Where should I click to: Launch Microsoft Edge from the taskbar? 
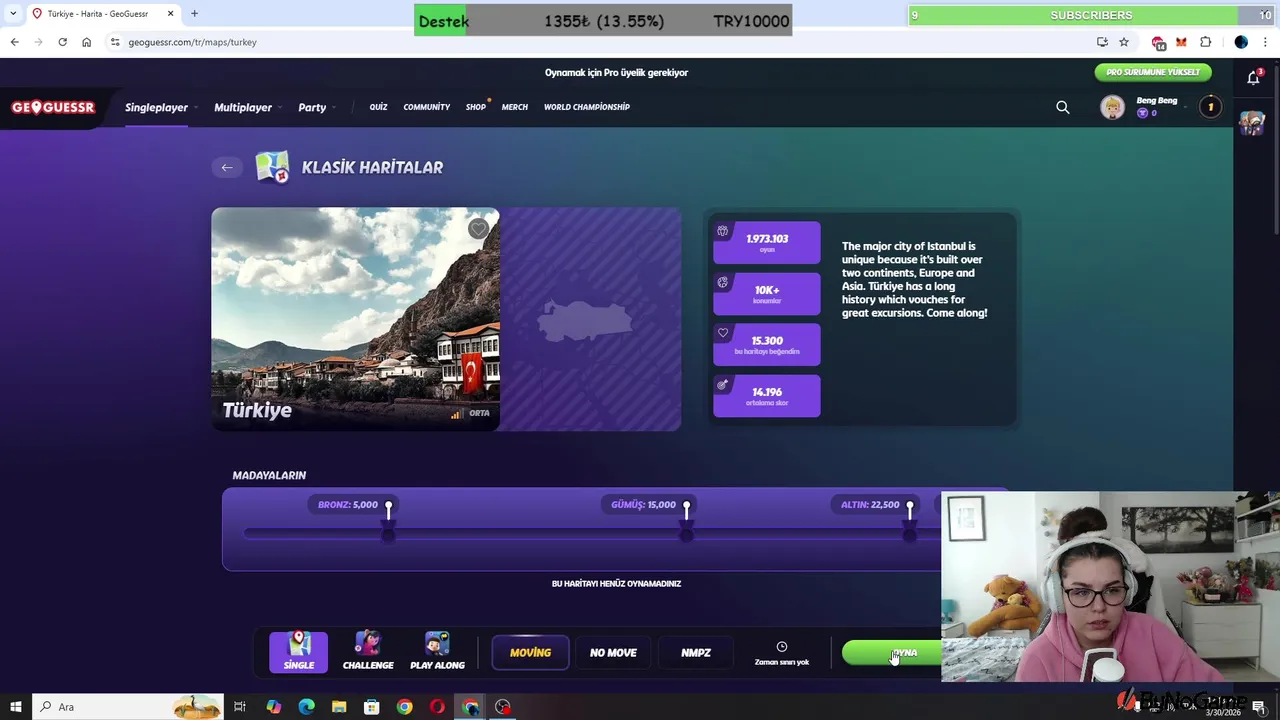click(x=306, y=707)
